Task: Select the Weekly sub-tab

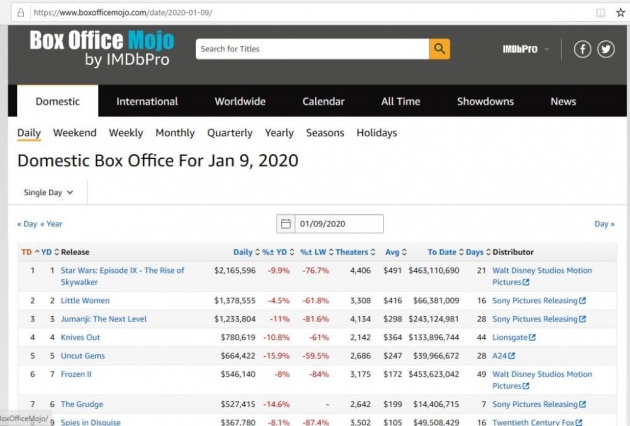Action: click(126, 133)
